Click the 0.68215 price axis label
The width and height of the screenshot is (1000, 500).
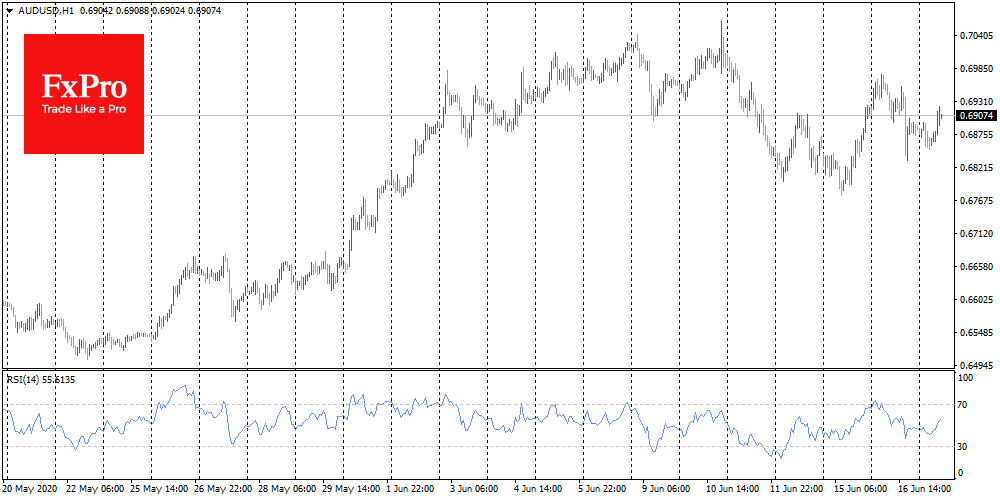pyautogui.click(x=976, y=168)
